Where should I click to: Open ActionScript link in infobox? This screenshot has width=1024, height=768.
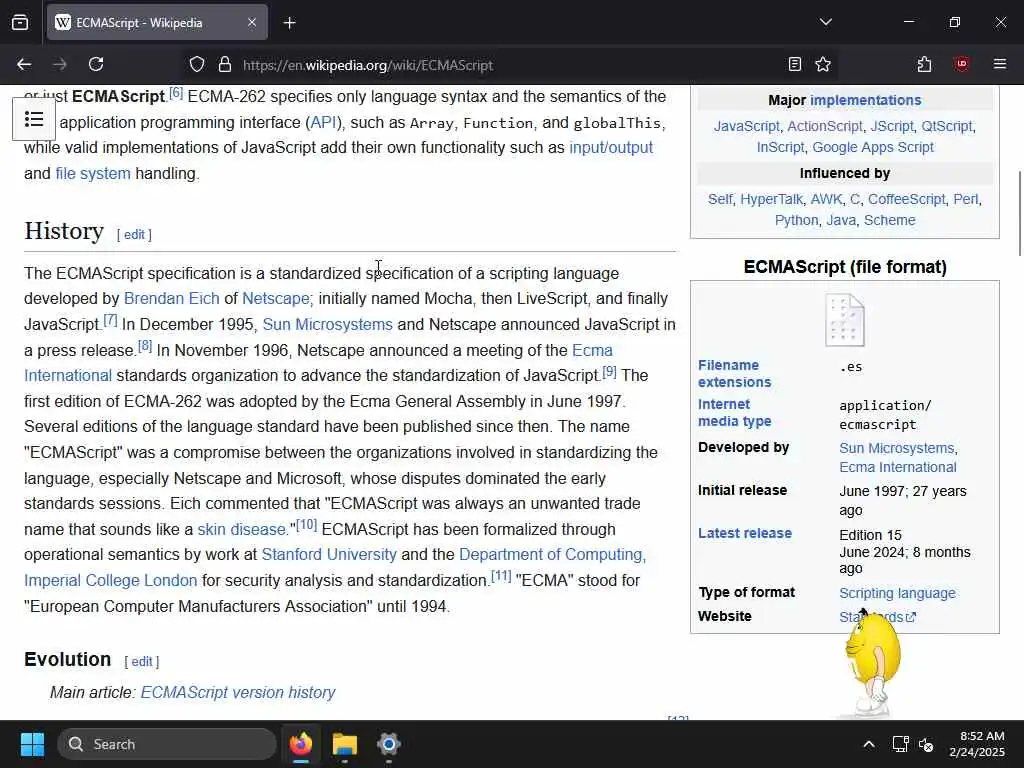(x=825, y=126)
